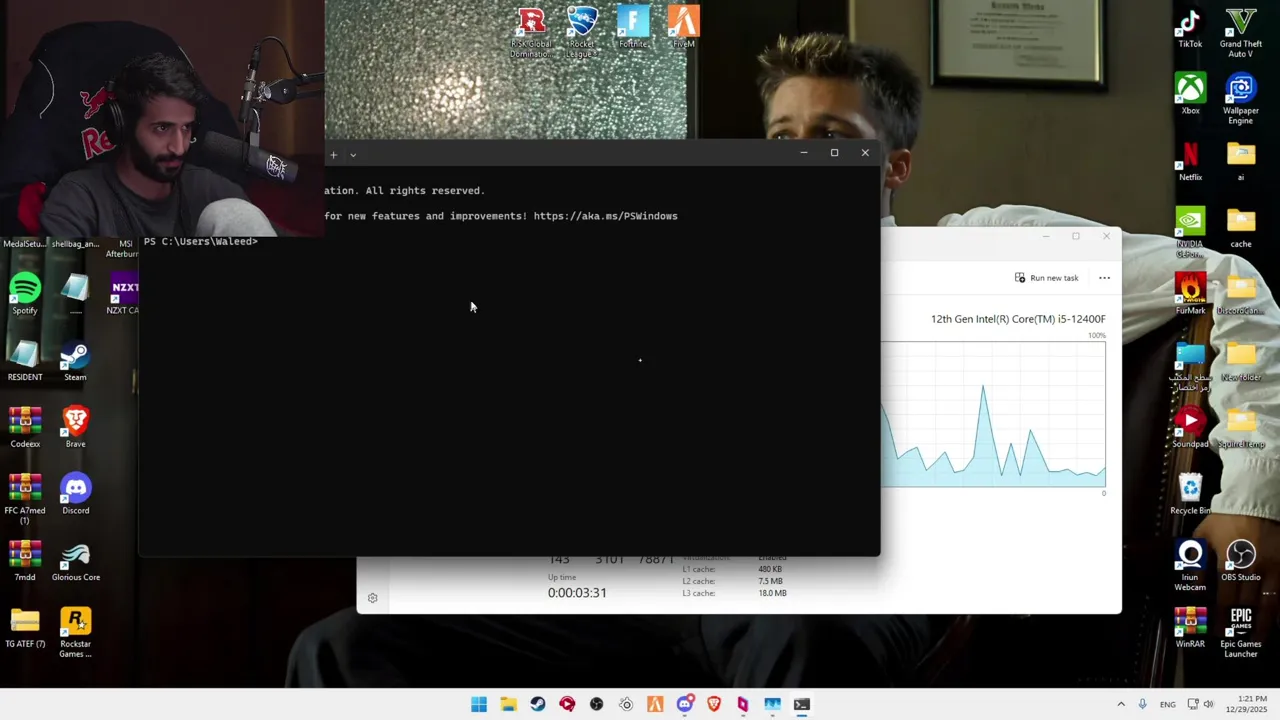Launch OBS Studio desktop shortcut

tap(1241, 562)
